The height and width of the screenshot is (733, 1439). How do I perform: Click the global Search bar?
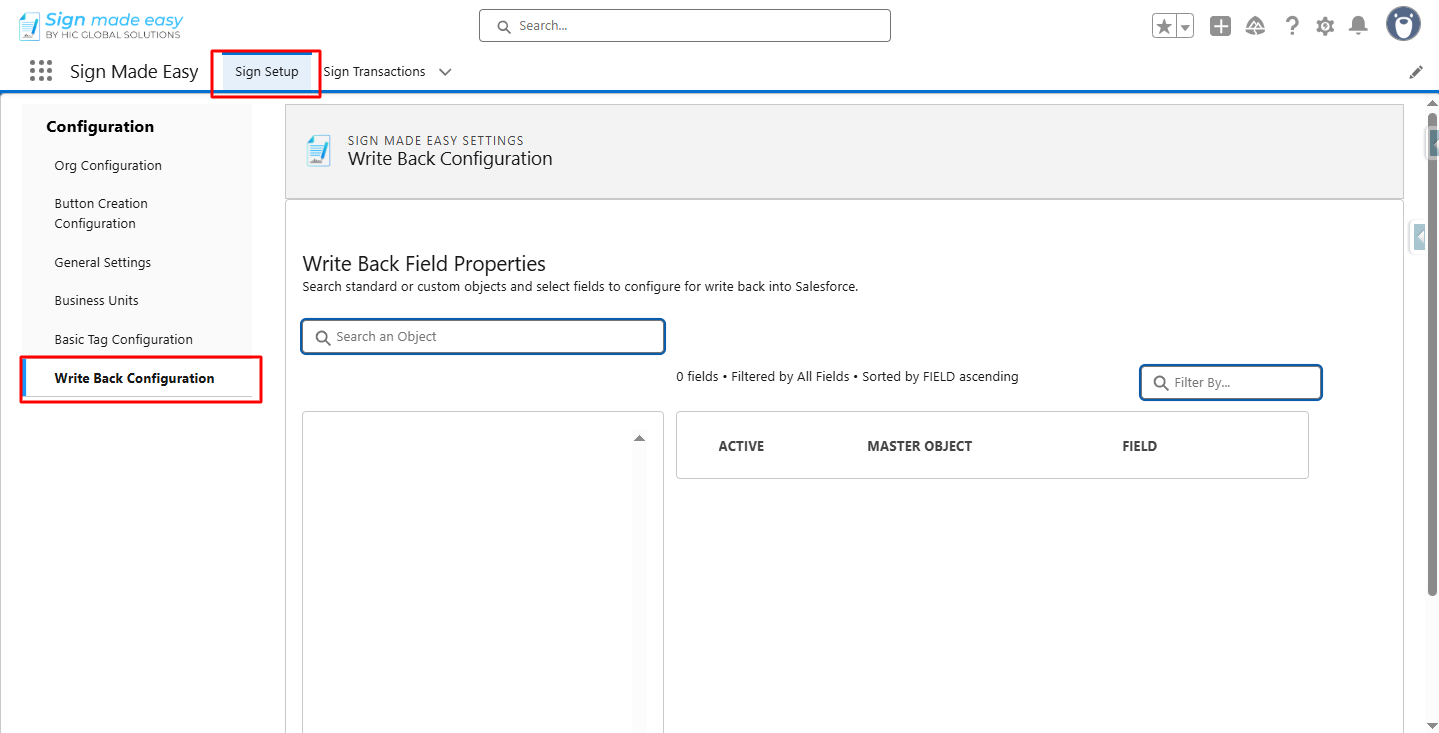pos(685,26)
